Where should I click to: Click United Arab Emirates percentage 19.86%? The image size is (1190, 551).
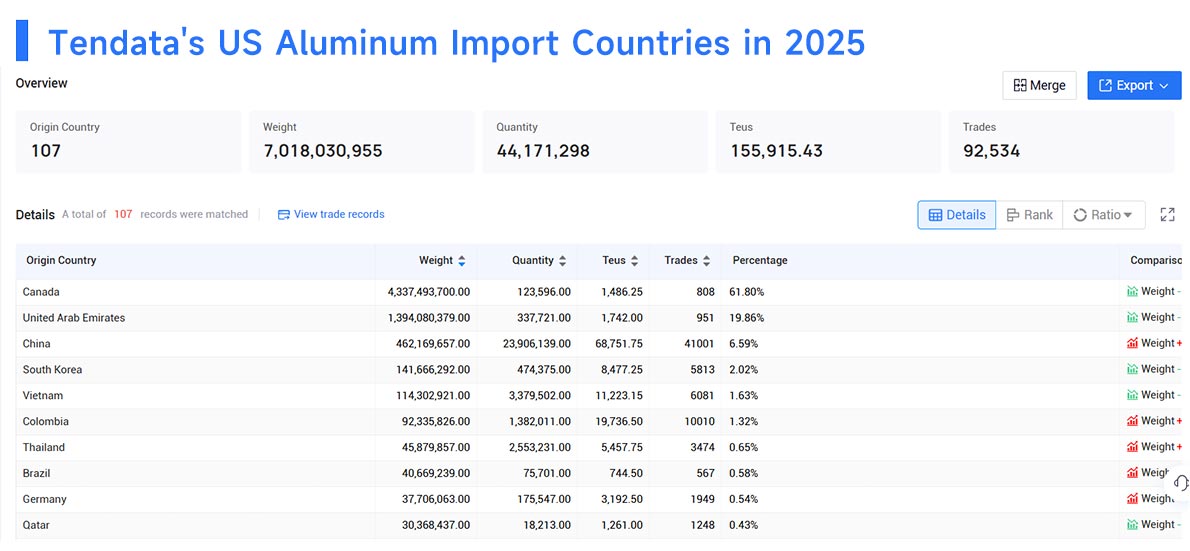(747, 317)
